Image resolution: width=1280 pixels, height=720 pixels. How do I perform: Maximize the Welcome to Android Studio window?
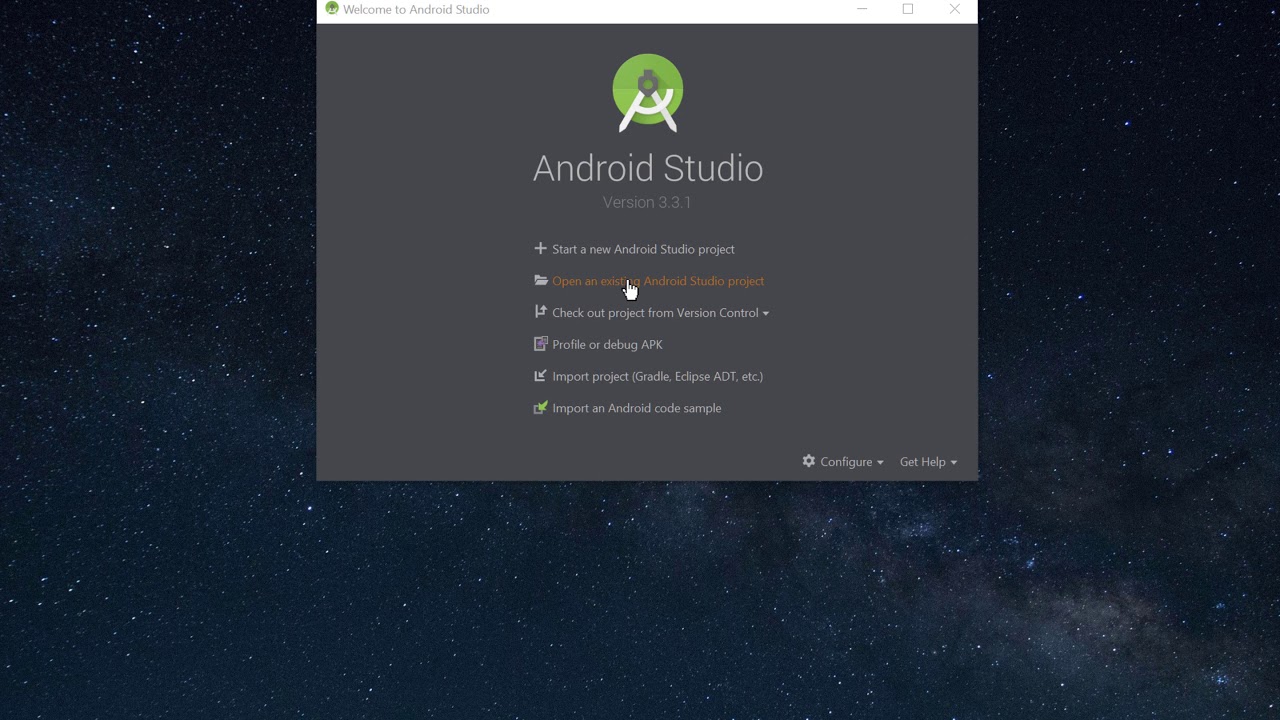(x=908, y=9)
